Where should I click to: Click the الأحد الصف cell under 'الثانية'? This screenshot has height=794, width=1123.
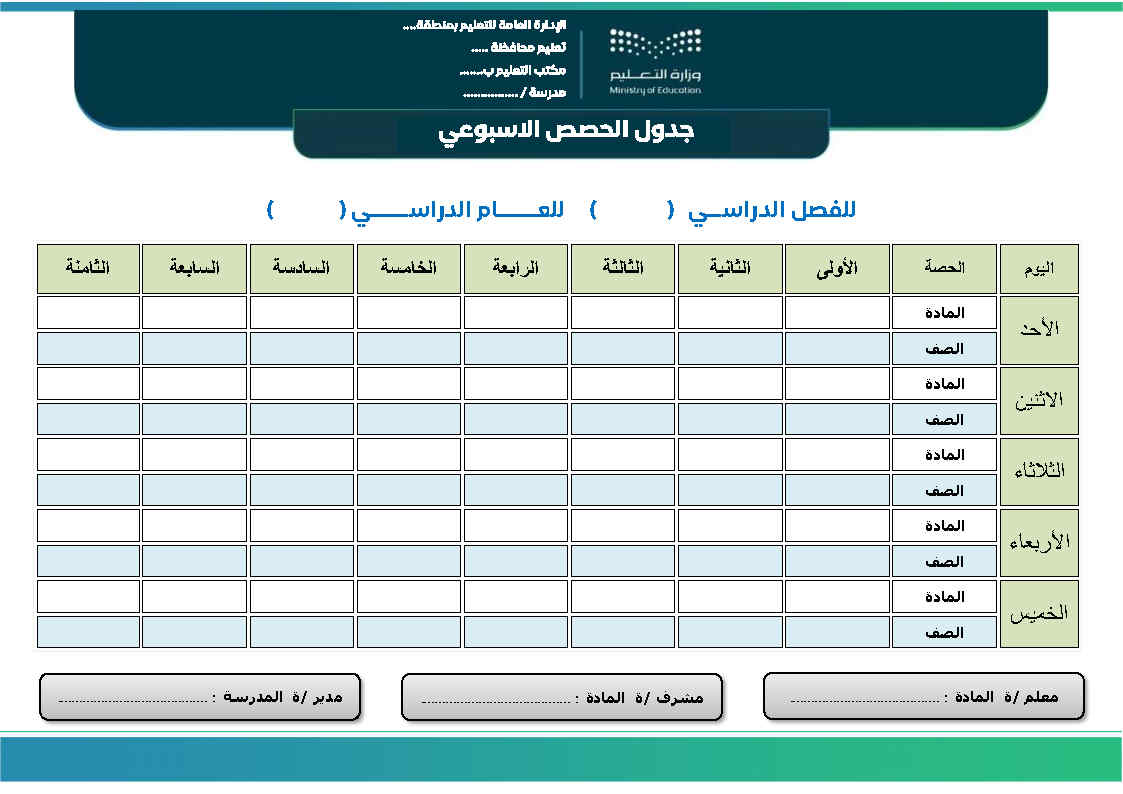click(x=730, y=349)
